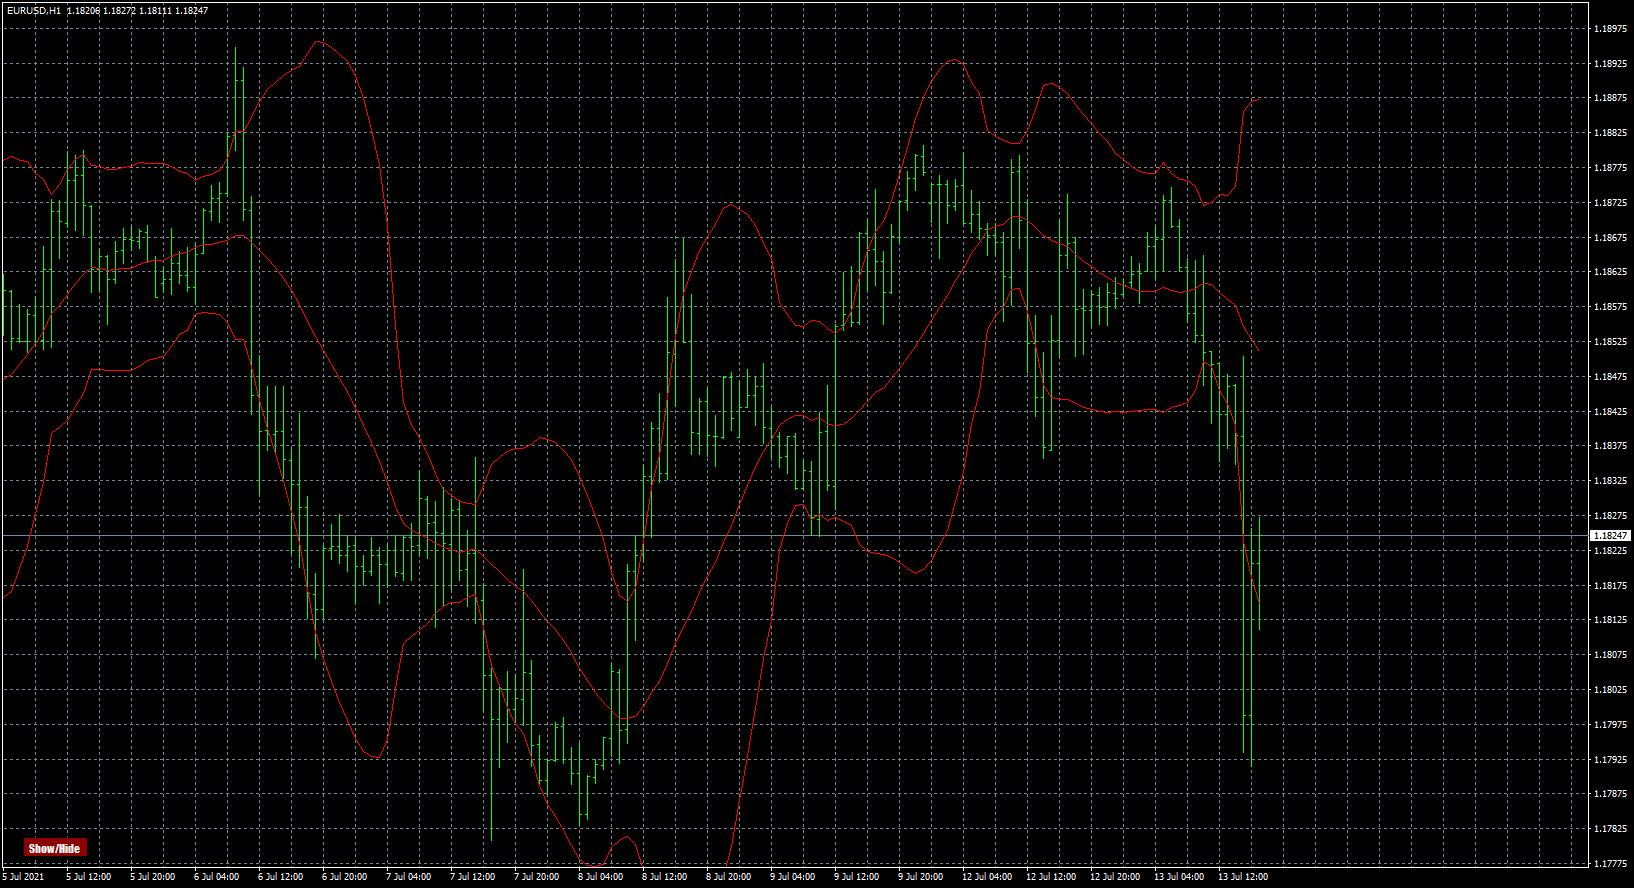This screenshot has height=888, width=1634.
Task: Select the 8 Jul 12:00 time label
Action: coord(664,877)
